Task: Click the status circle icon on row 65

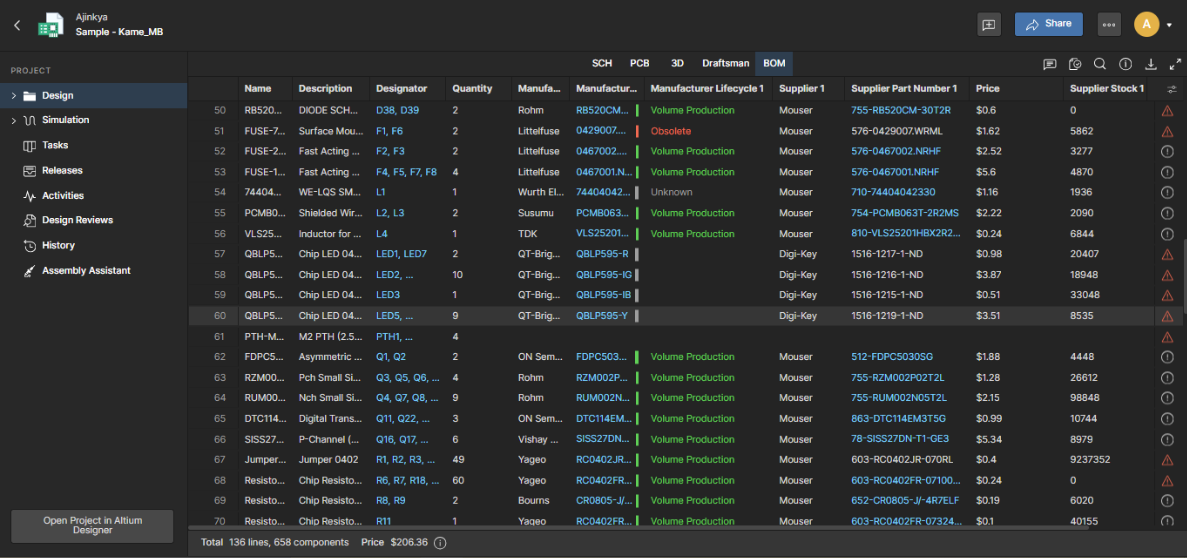Action: 1167,419
